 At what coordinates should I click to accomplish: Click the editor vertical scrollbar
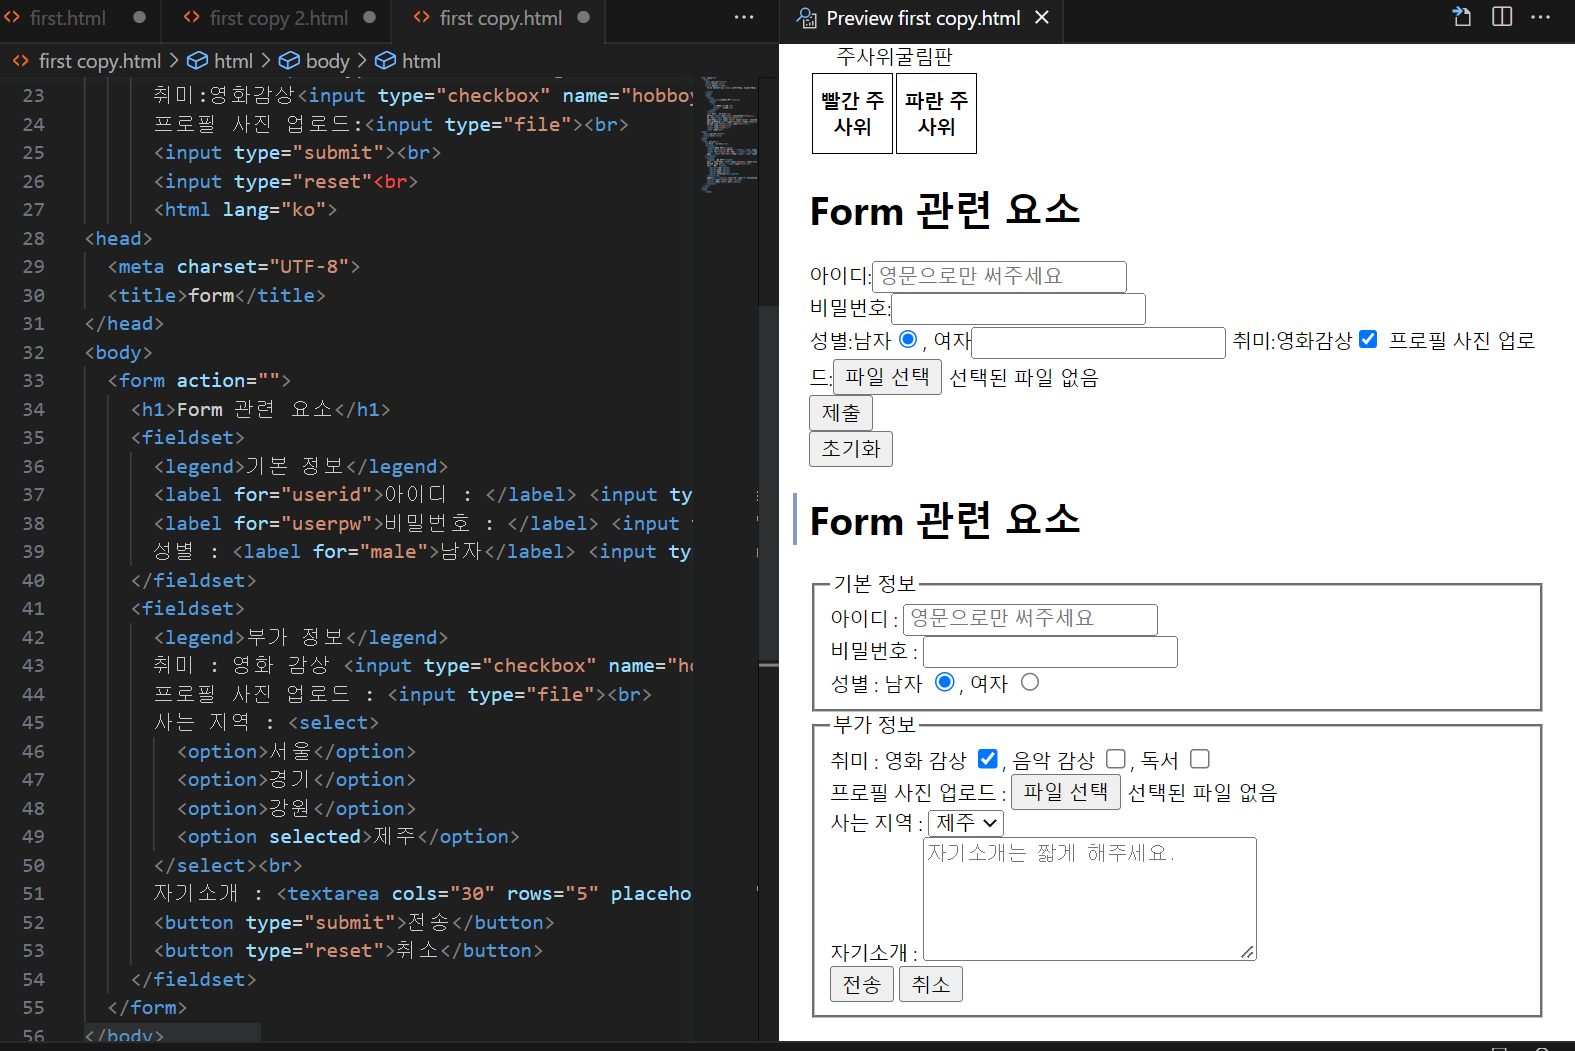(769, 486)
